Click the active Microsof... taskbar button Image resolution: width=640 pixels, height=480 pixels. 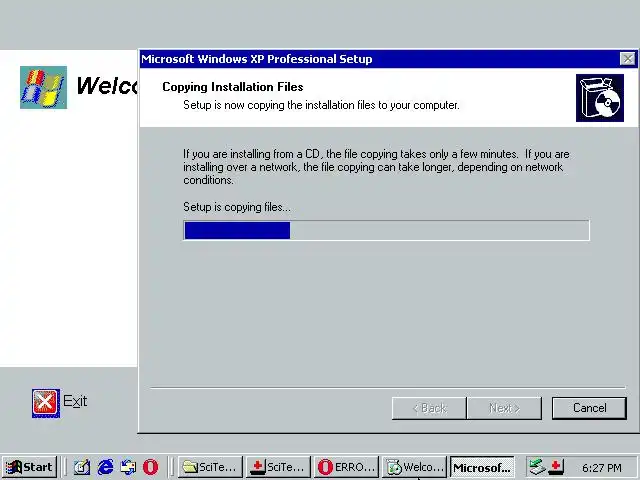(482, 467)
